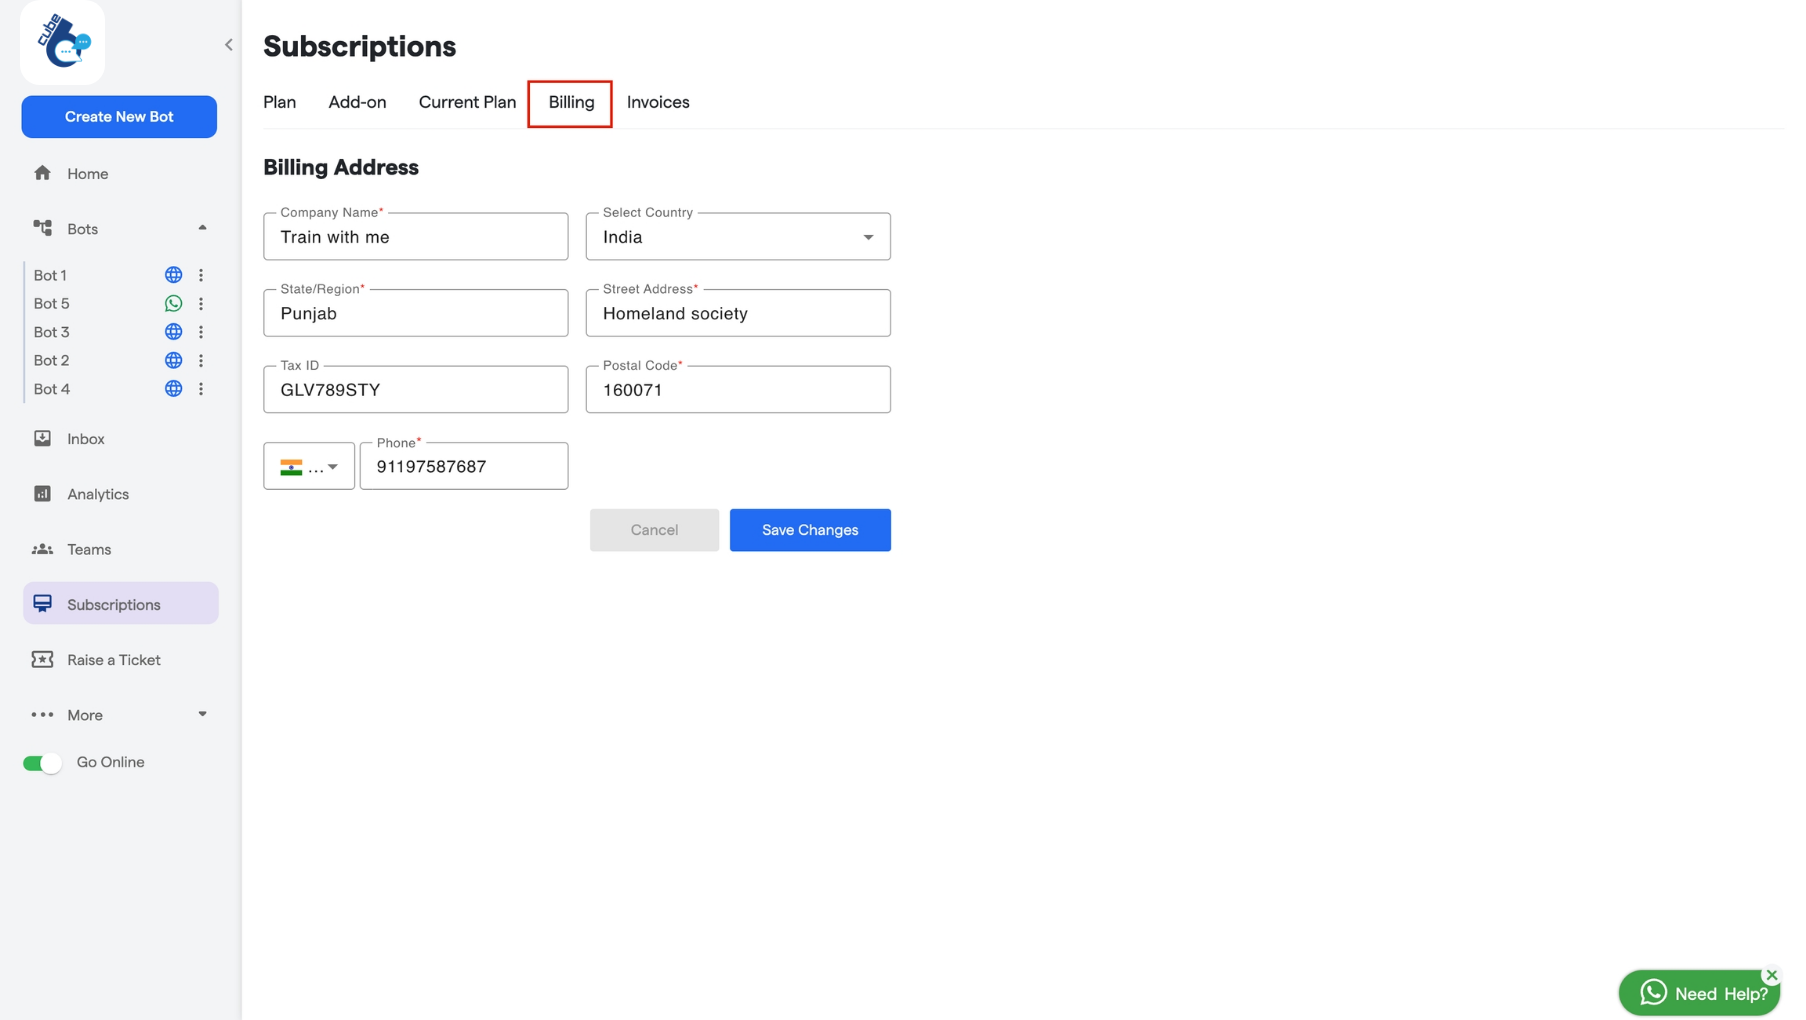Image resolution: width=1806 pixels, height=1020 pixels.
Task: Open the Raise a Ticket section
Action: [x=113, y=659]
